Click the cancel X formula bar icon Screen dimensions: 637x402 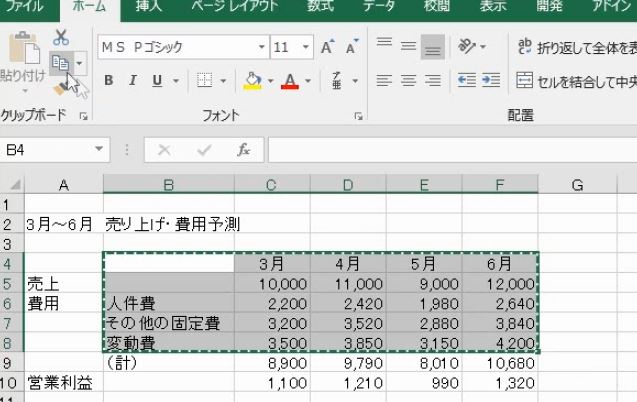click(x=164, y=150)
